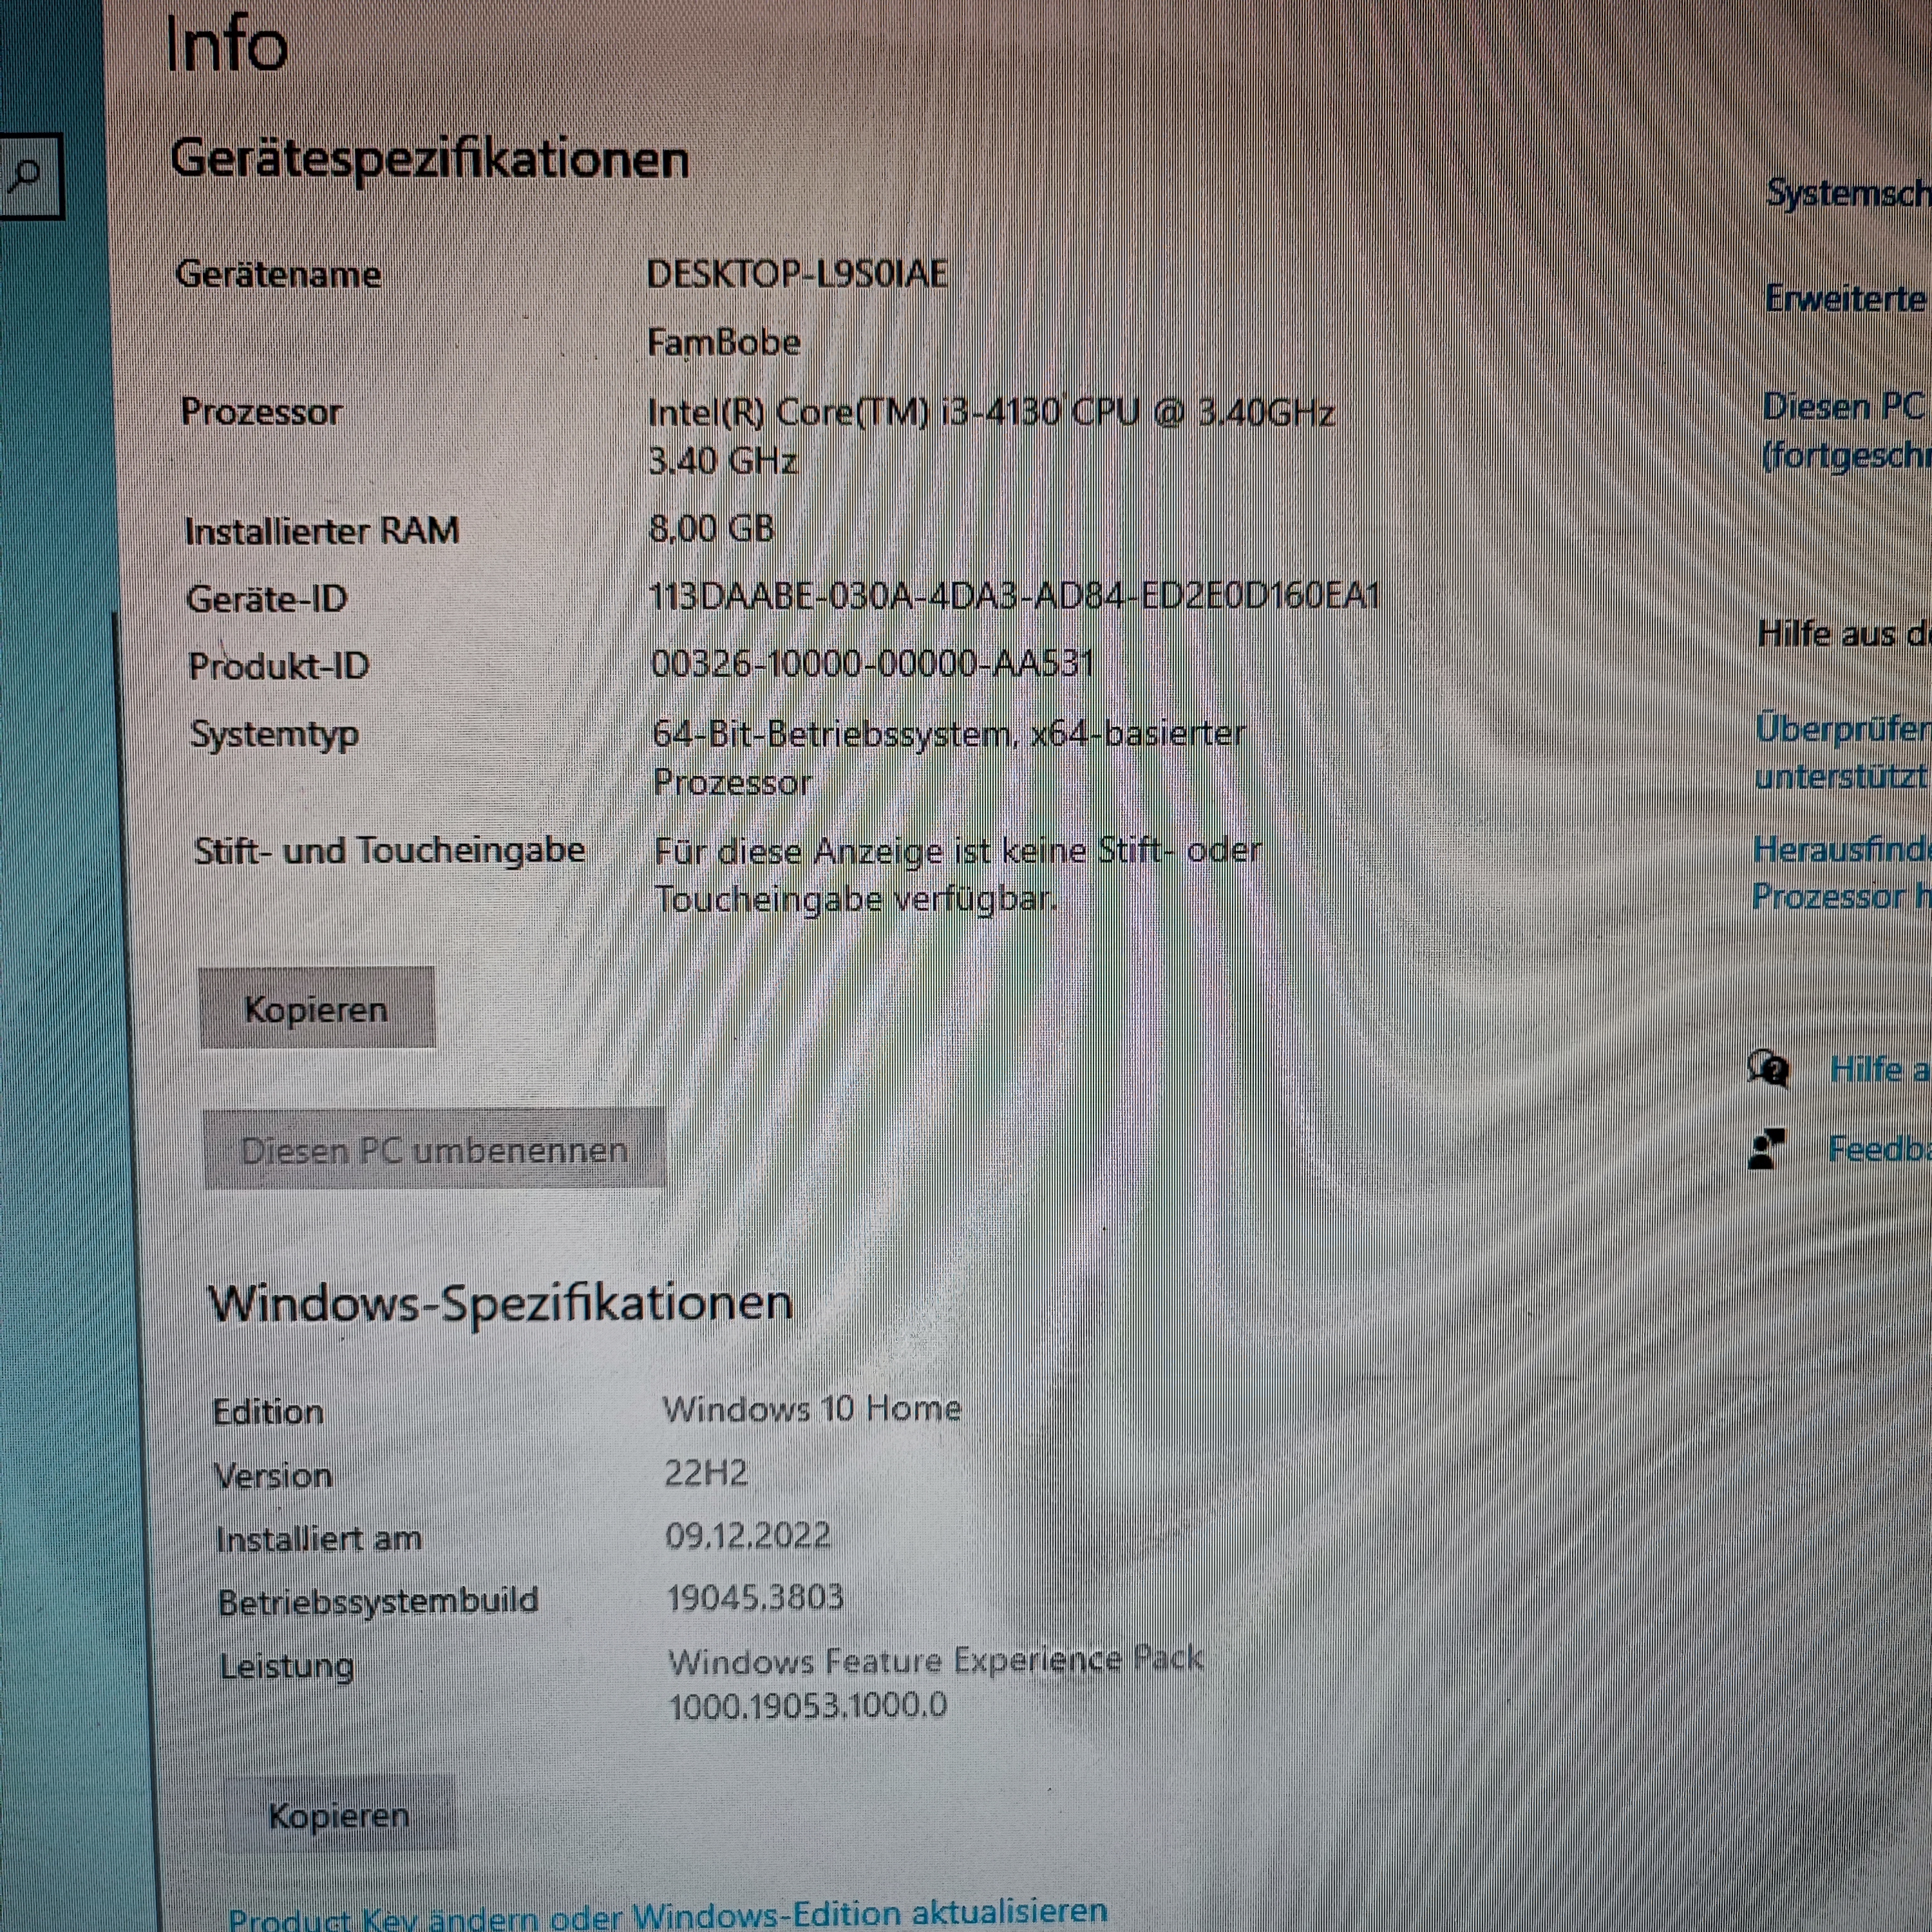1932x1932 pixels.
Task: Click the help speech-bubble icon
Action: 1768,1069
